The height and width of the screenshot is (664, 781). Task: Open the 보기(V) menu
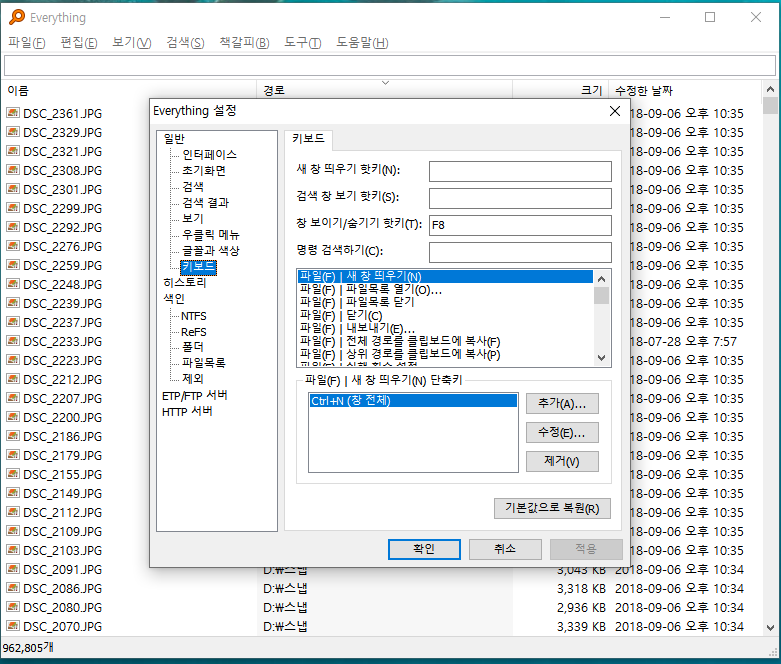(131, 42)
